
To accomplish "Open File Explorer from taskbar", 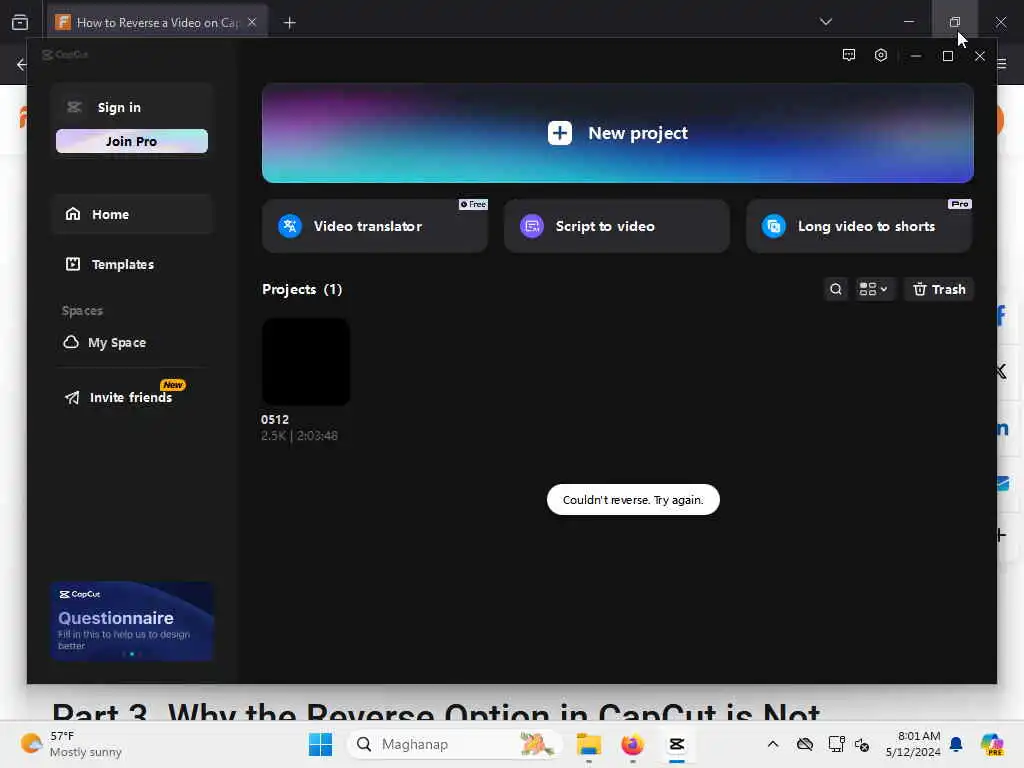I will click(588, 744).
